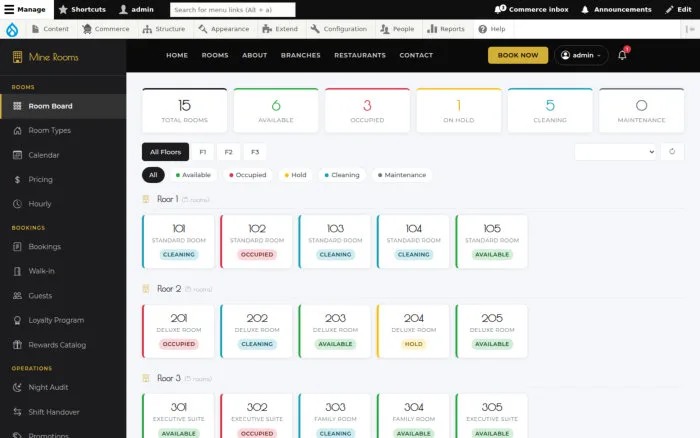Click the Edit pencil button
Screen dimensions: 700x438
pos(678,9)
